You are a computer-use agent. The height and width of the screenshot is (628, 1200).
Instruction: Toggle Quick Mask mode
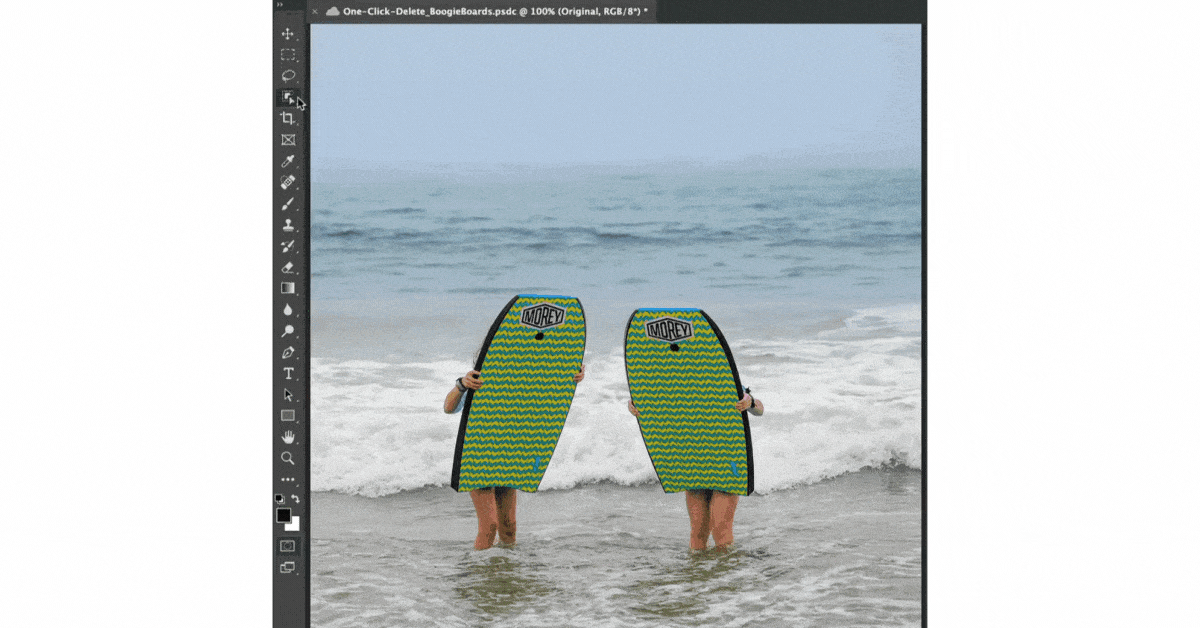(288, 545)
